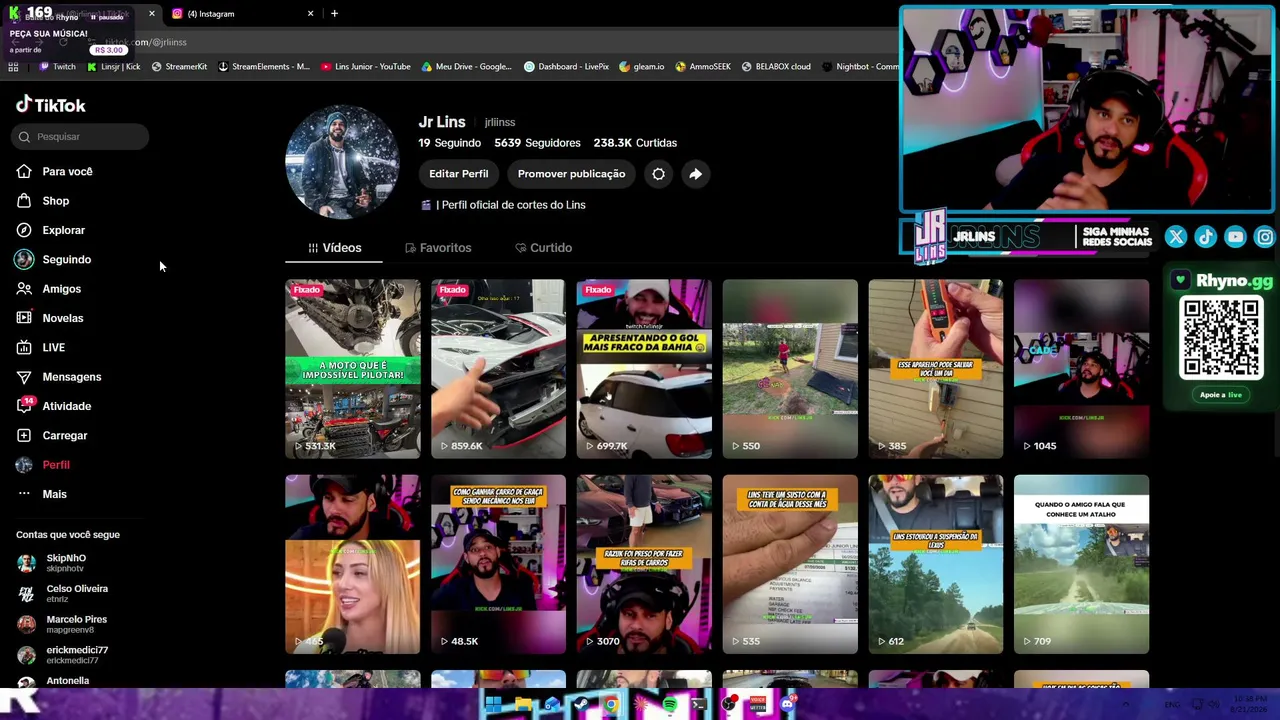Open the video with 709 views
The width and height of the screenshot is (1280, 720).
click(x=1081, y=564)
